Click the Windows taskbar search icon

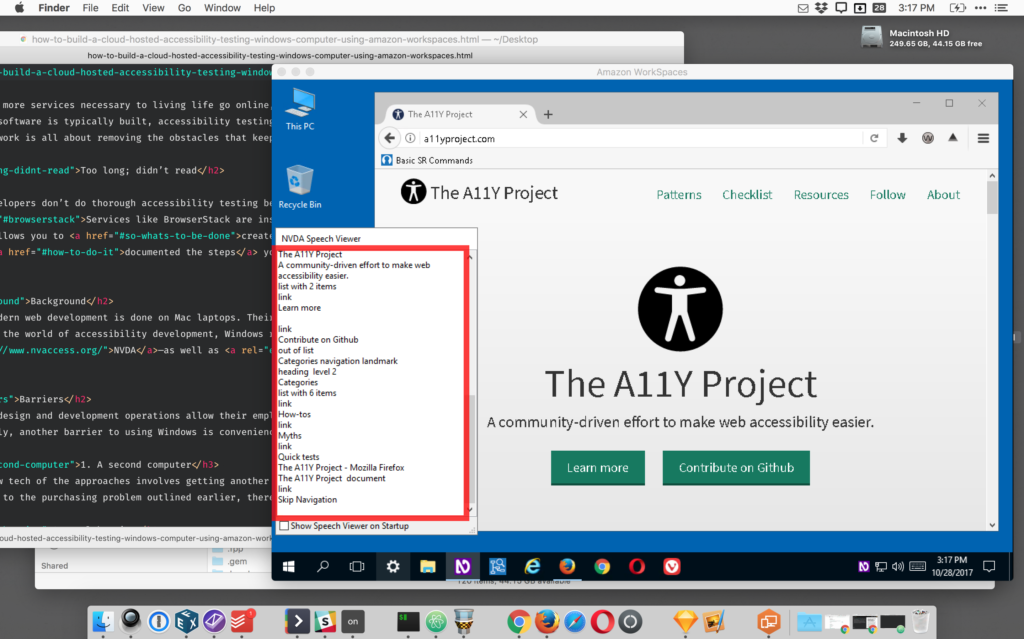point(323,566)
